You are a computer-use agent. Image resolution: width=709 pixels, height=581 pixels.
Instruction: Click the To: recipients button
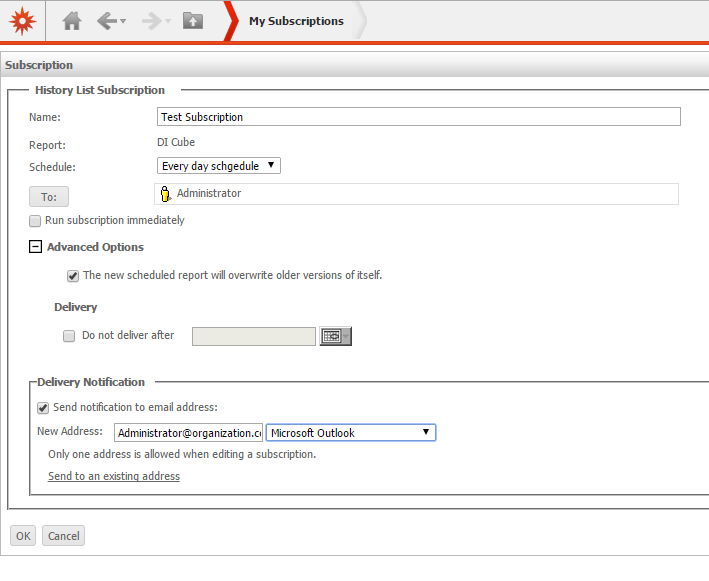coord(49,197)
